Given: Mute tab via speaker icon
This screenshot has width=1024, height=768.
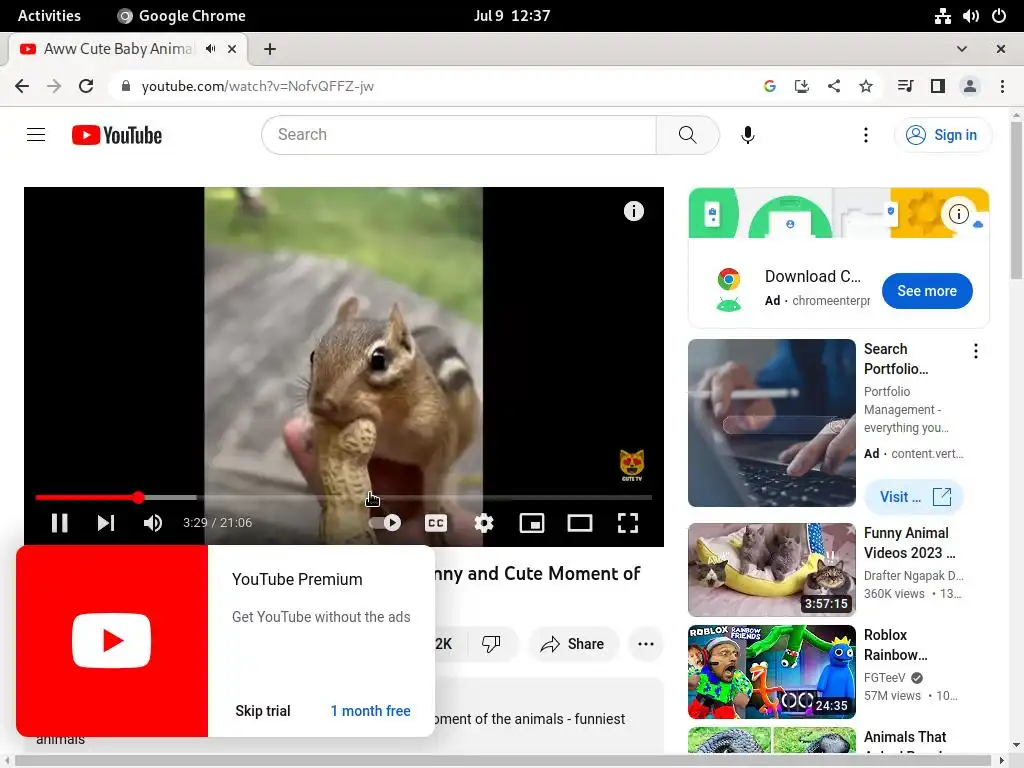Looking at the screenshot, I should (x=210, y=49).
